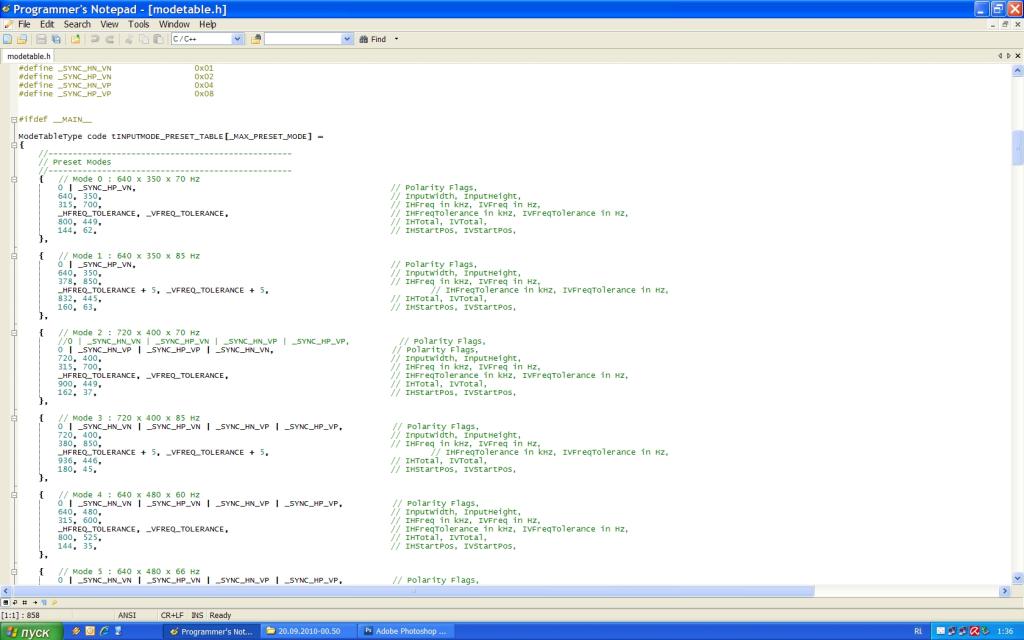
Task: Toggle the fold marker at #ifdef __MAIN__
Action: pyautogui.click(x=14, y=119)
